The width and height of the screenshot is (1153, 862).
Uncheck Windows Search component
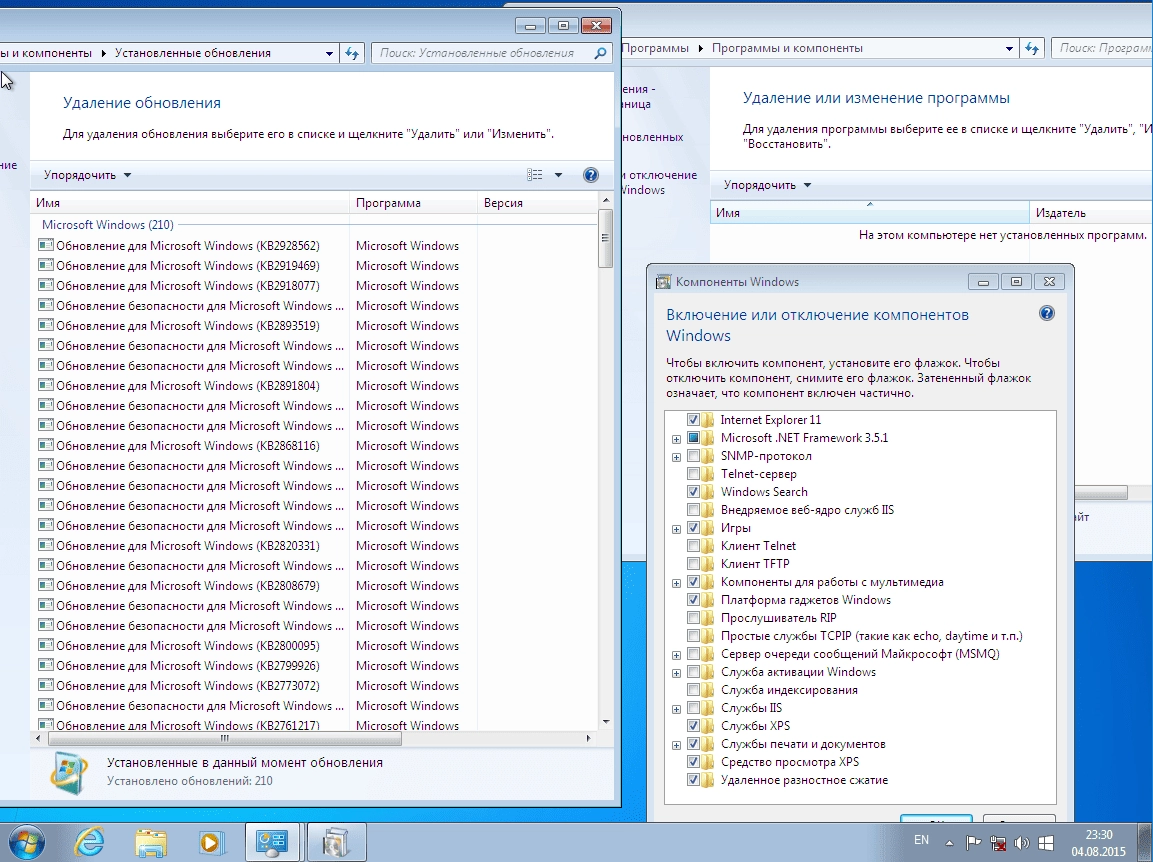coord(693,492)
